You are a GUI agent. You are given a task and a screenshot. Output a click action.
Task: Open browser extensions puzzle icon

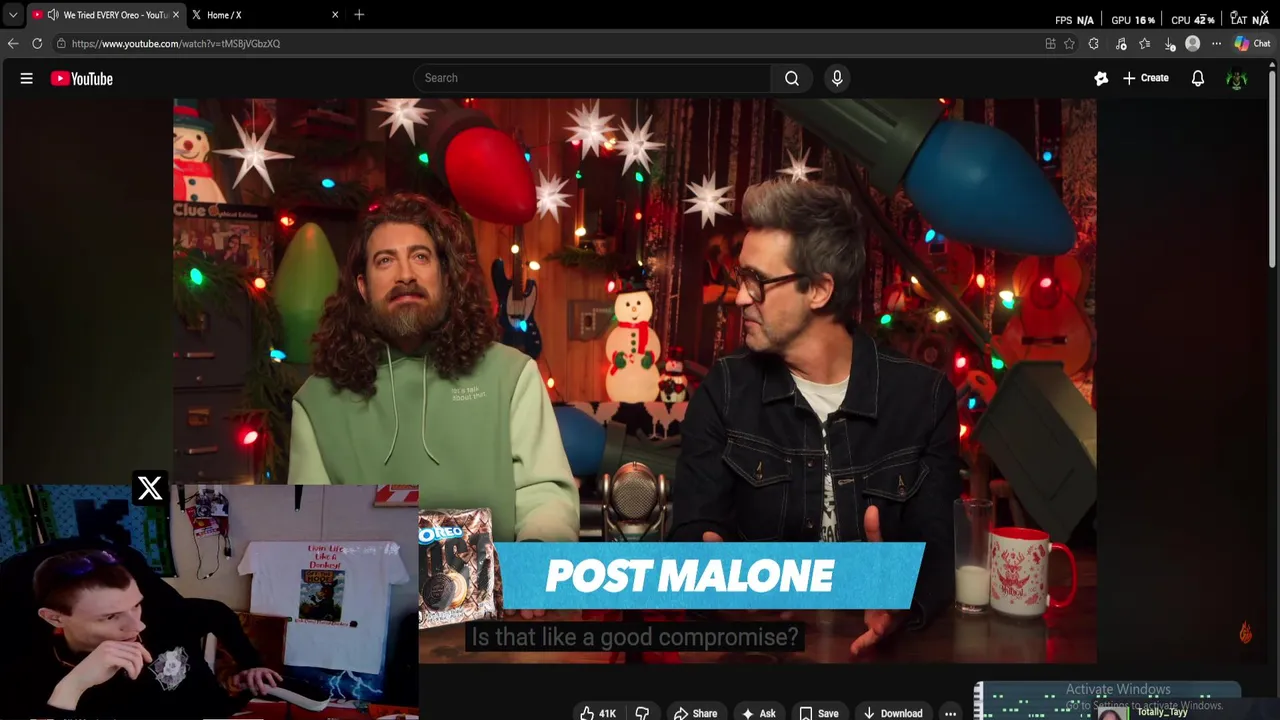pyautogui.click(x=1093, y=44)
